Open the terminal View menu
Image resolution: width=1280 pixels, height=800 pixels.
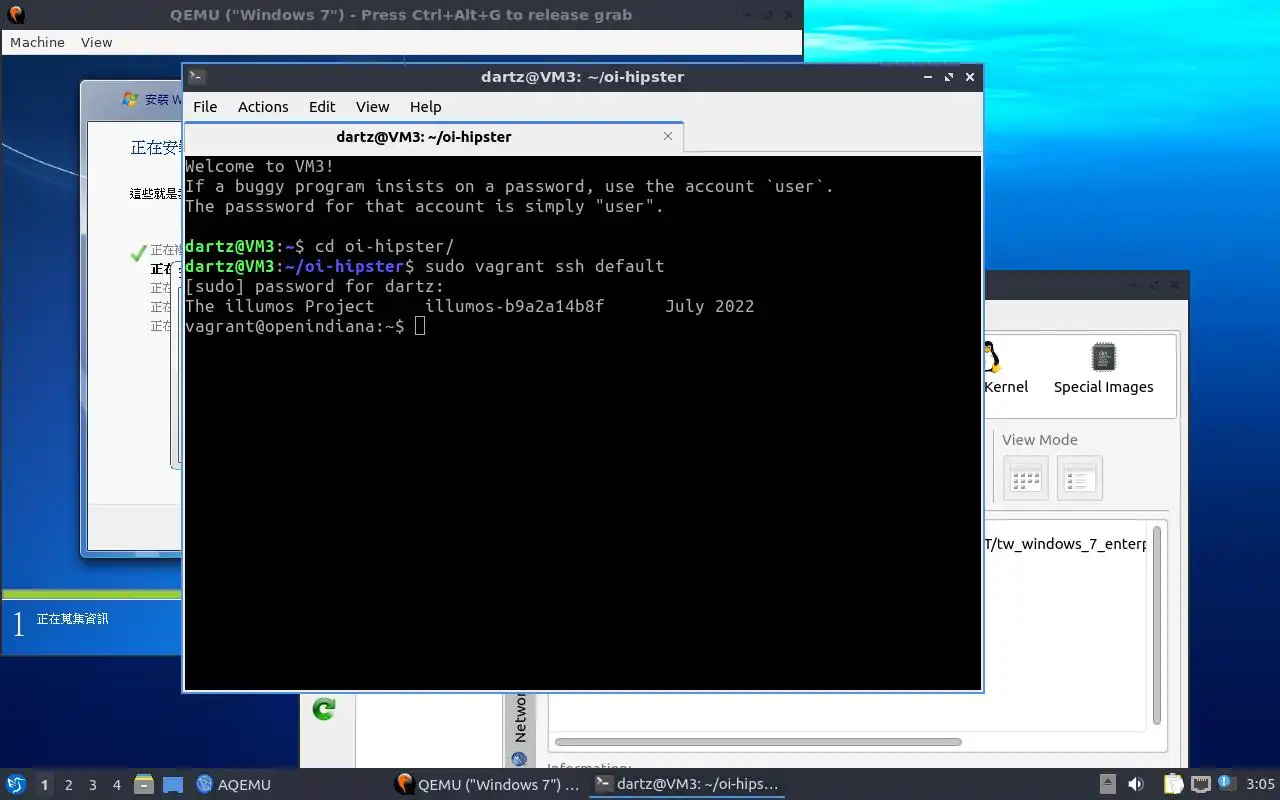(372, 107)
